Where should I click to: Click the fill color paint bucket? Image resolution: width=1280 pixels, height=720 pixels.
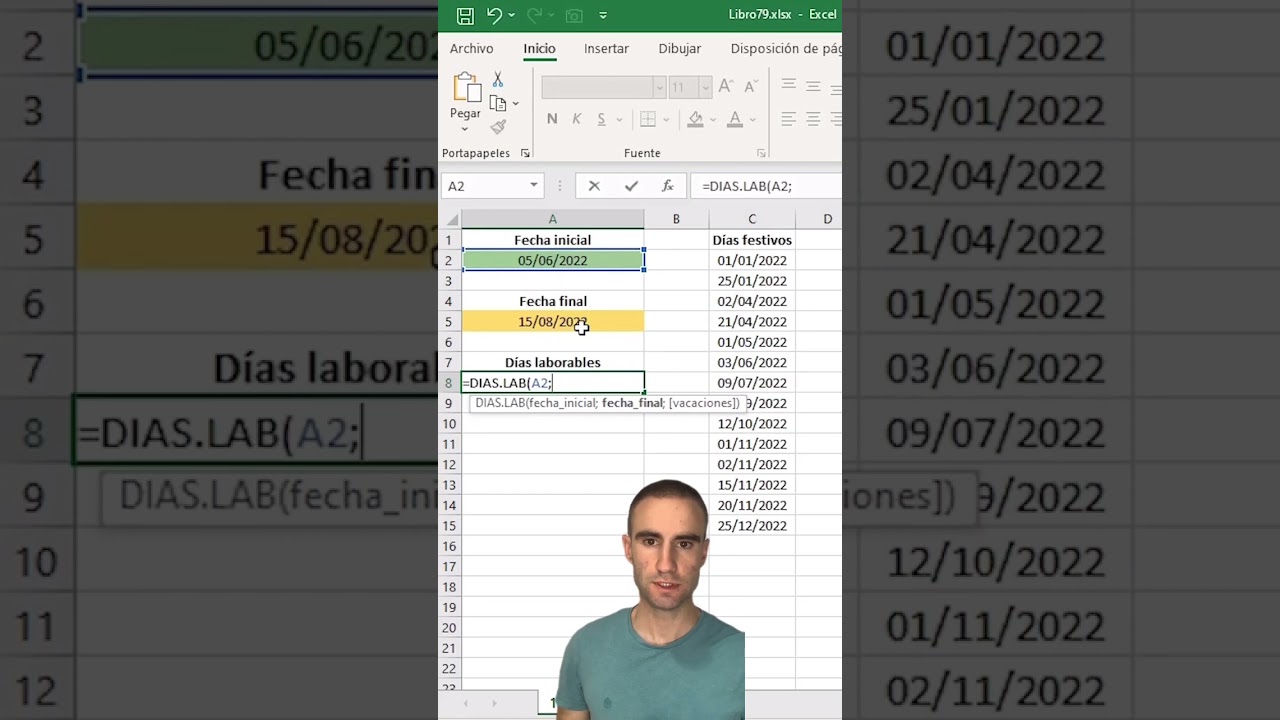coord(695,119)
